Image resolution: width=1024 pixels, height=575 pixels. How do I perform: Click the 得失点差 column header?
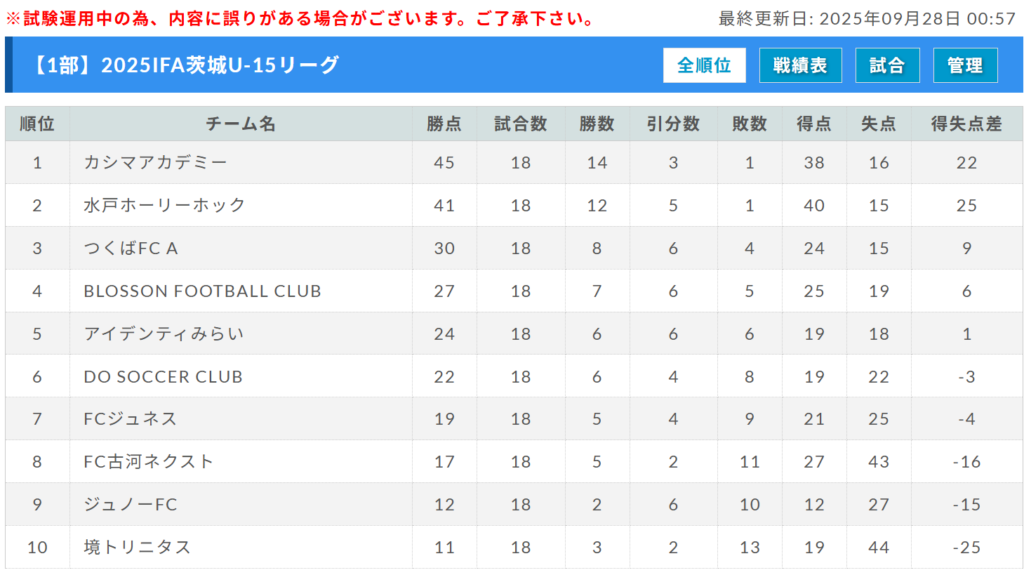(x=966, y=124)
